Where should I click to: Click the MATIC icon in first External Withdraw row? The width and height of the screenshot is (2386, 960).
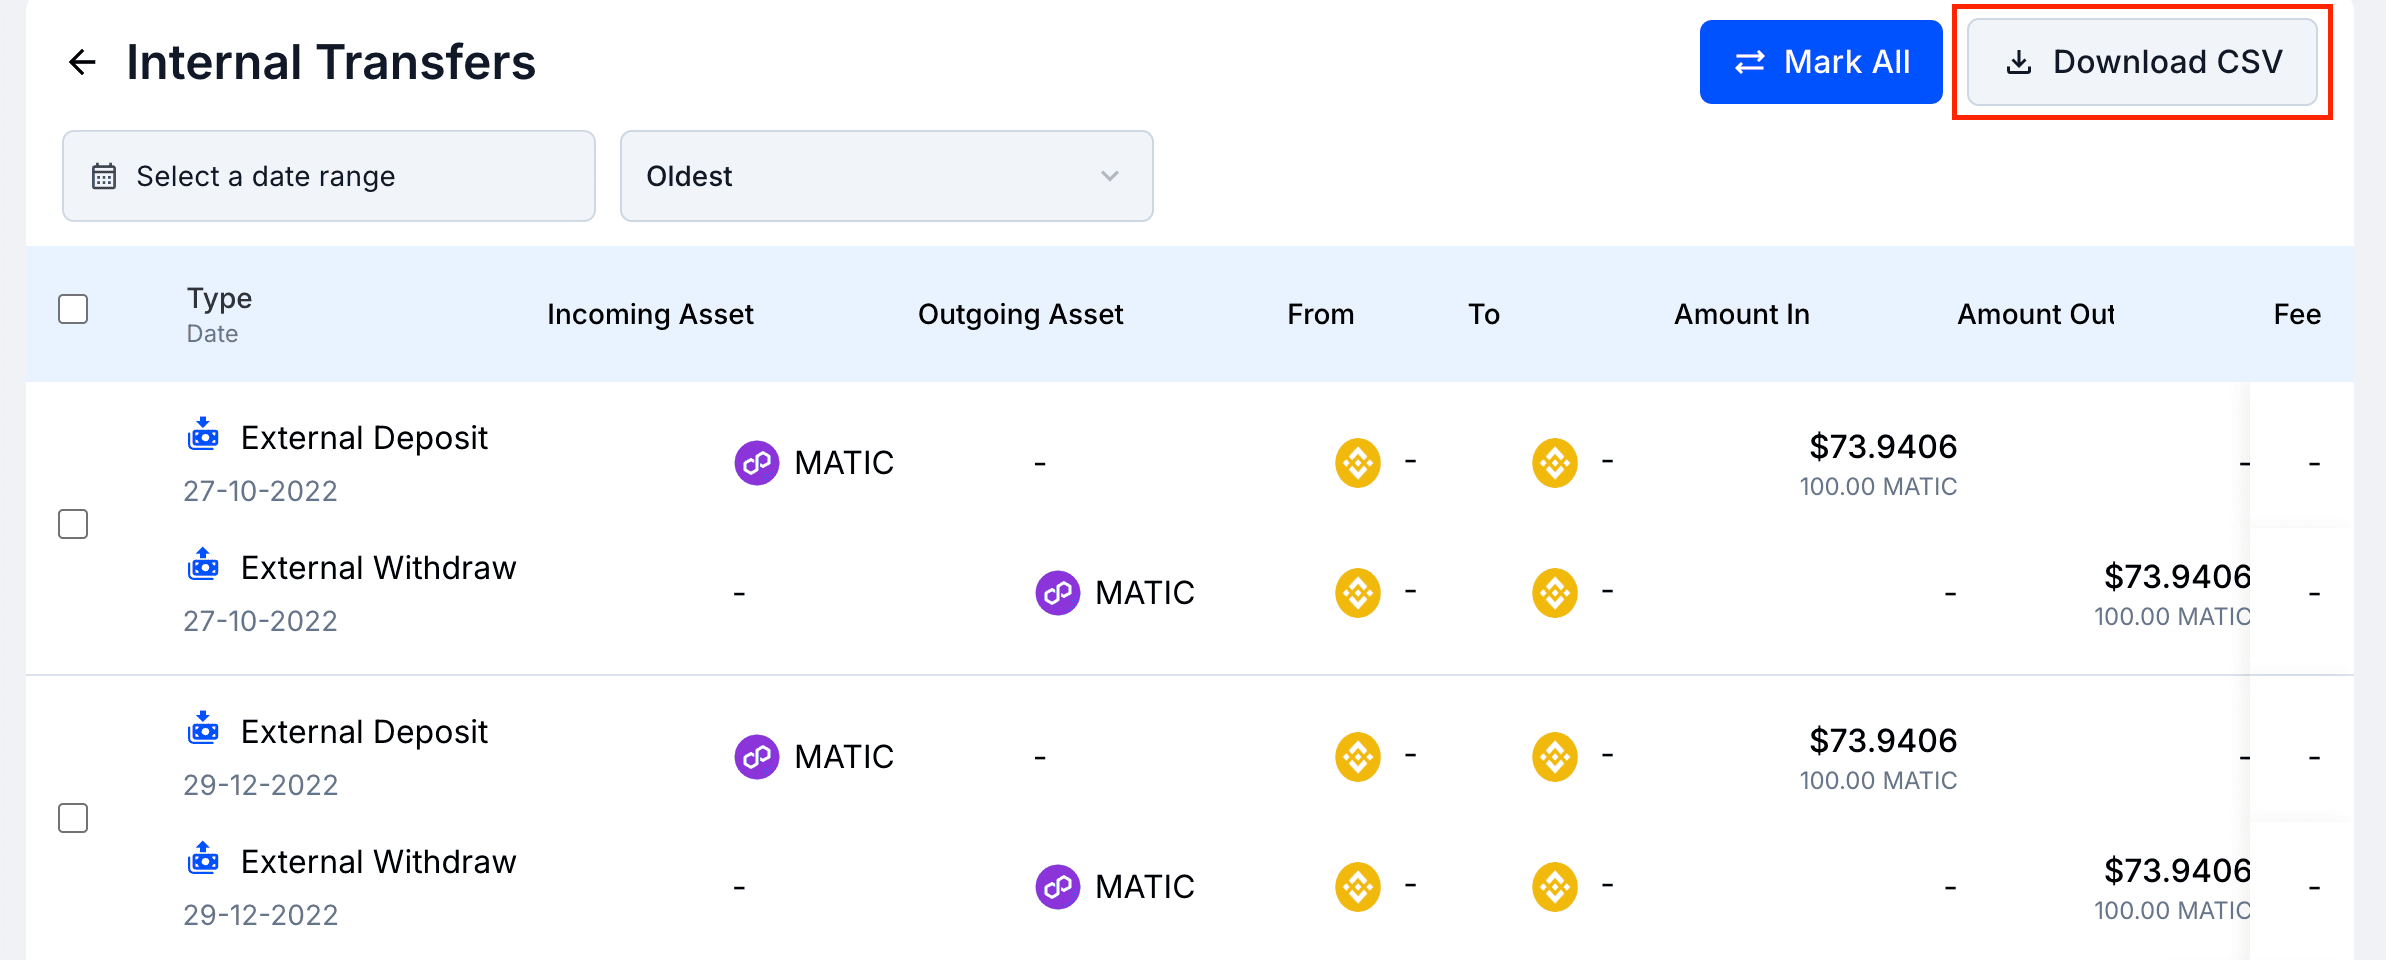[x=1057, y=593]
